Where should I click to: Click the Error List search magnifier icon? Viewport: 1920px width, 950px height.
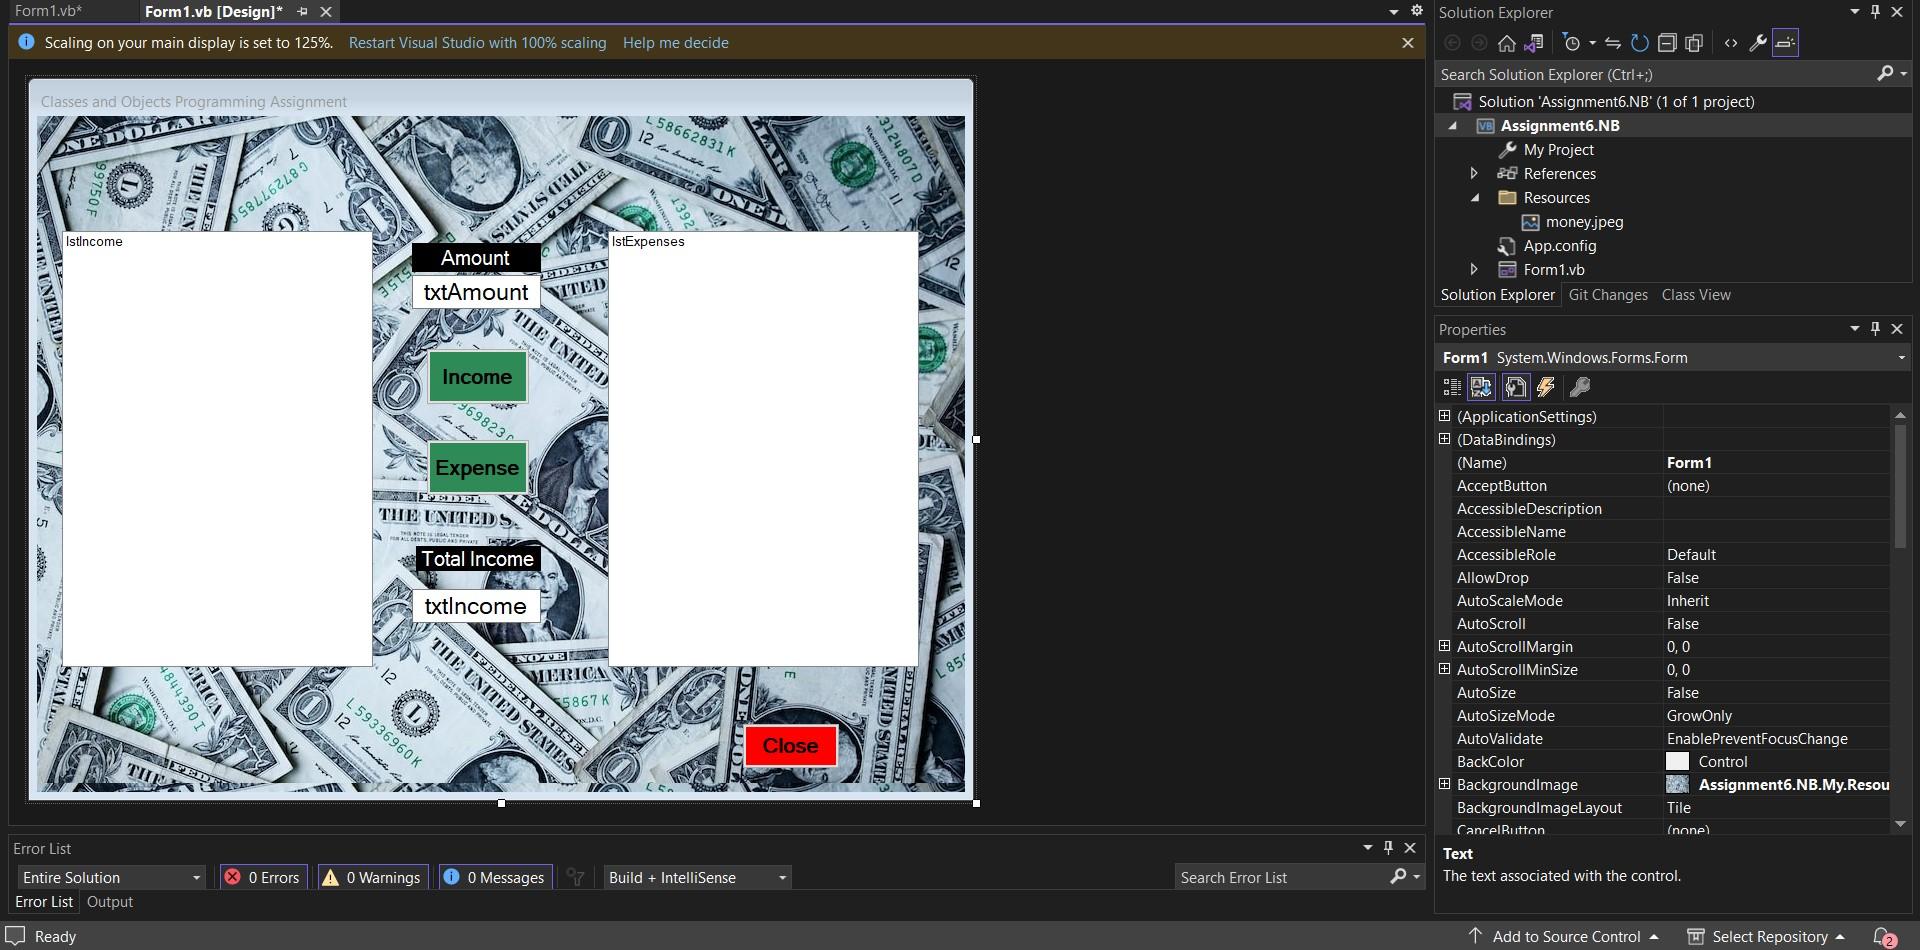[1398, 877]
